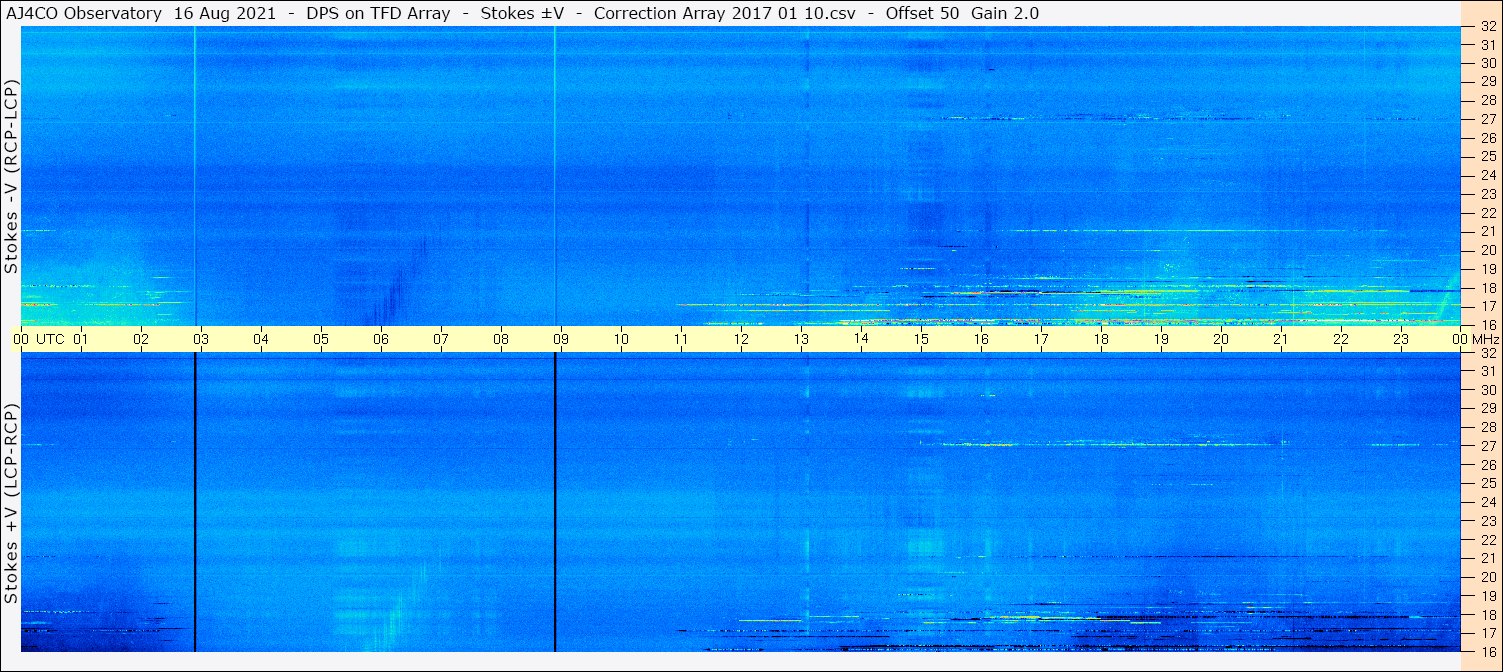
Task: Click the 23 hour label on time axis
Action: 1400,339
